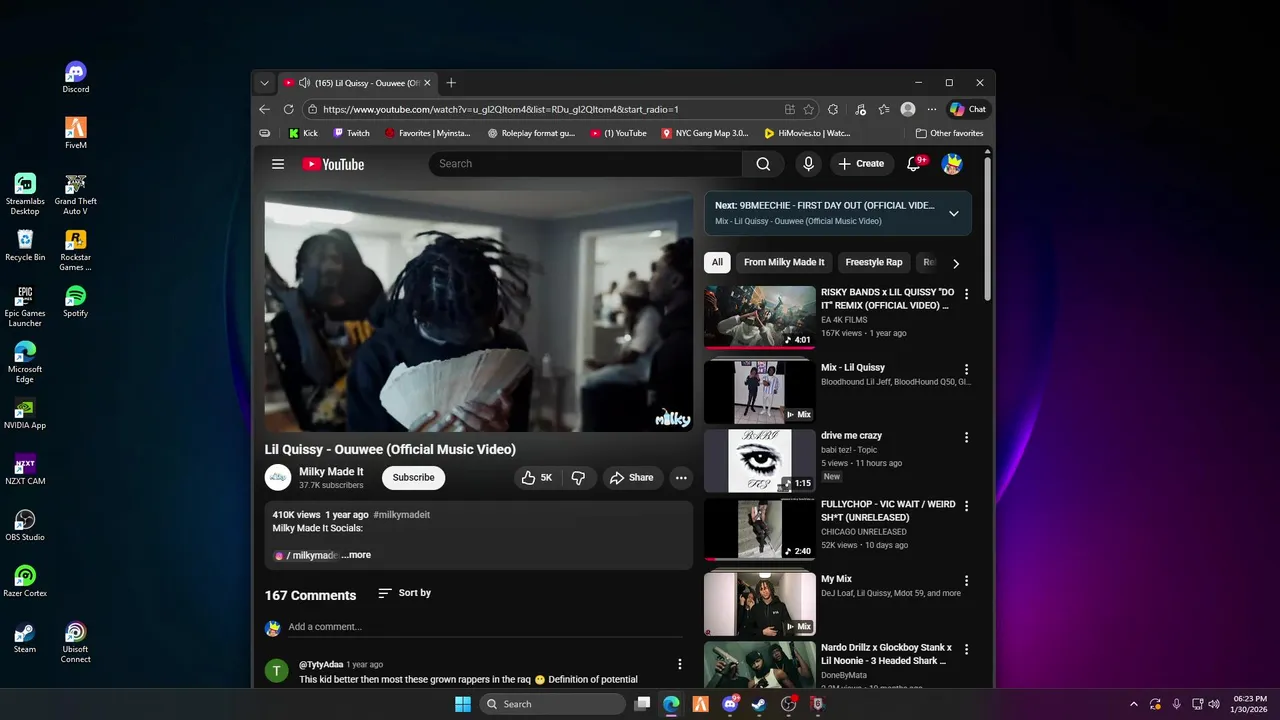Open Milky Made It channel name link
1280x720 pixels.
click(x=331, y=472)
